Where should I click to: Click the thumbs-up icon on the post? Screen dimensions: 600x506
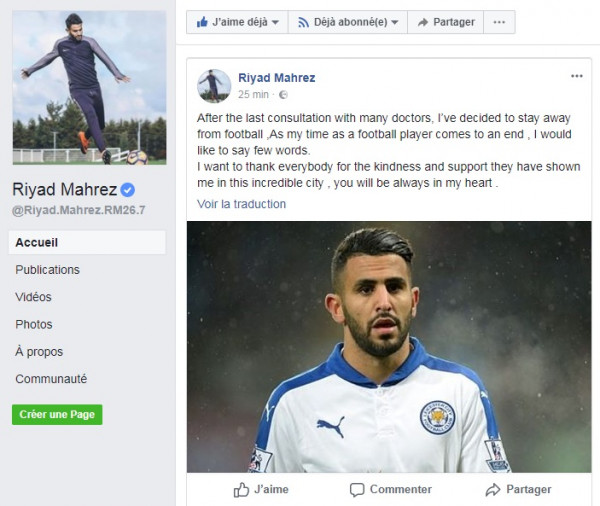tap(241, 489)
